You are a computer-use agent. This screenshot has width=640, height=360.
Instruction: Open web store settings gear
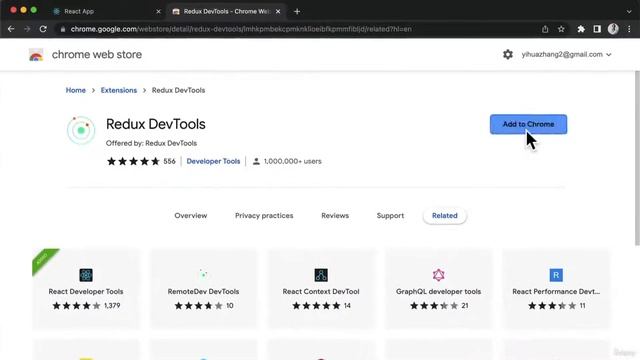coord(507,54)
